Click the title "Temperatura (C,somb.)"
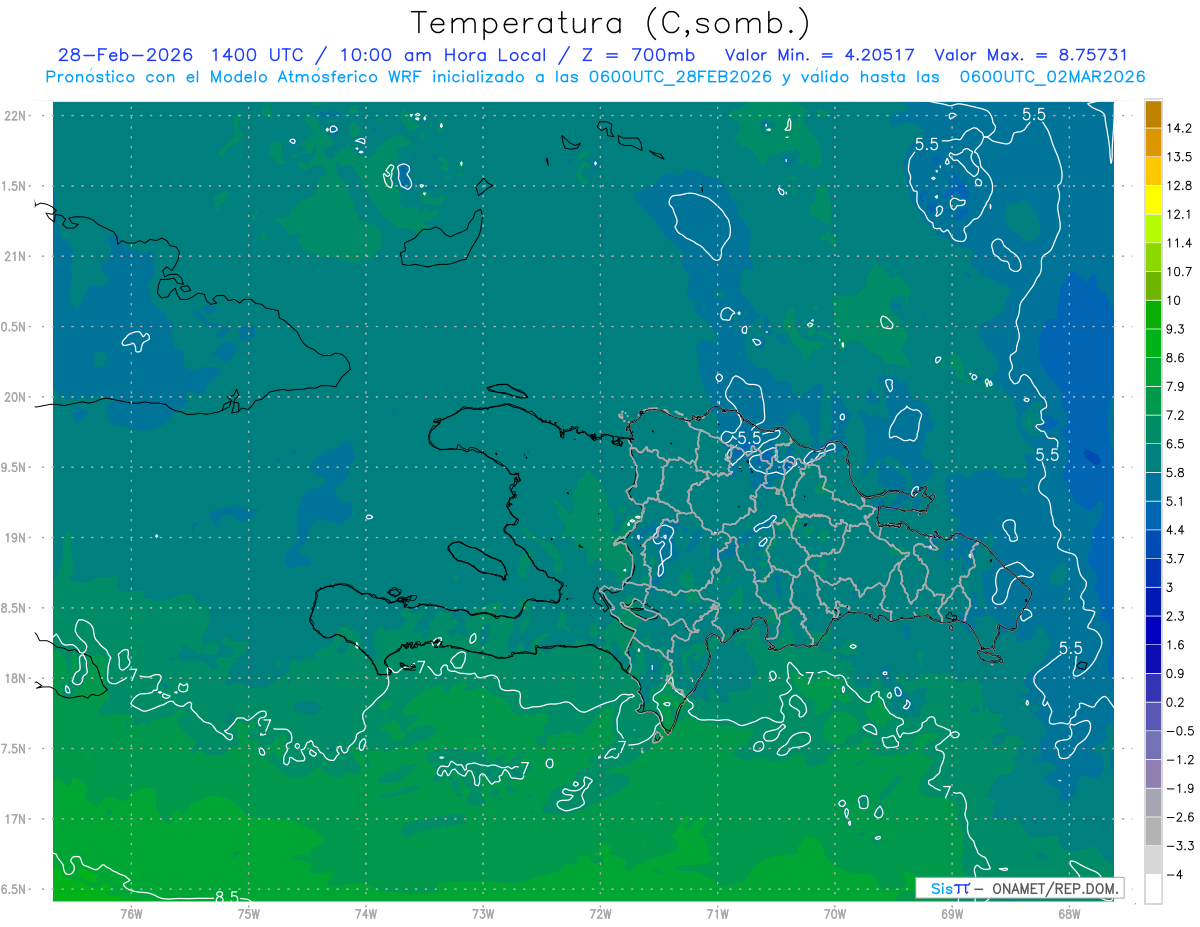 click(611, 24)
